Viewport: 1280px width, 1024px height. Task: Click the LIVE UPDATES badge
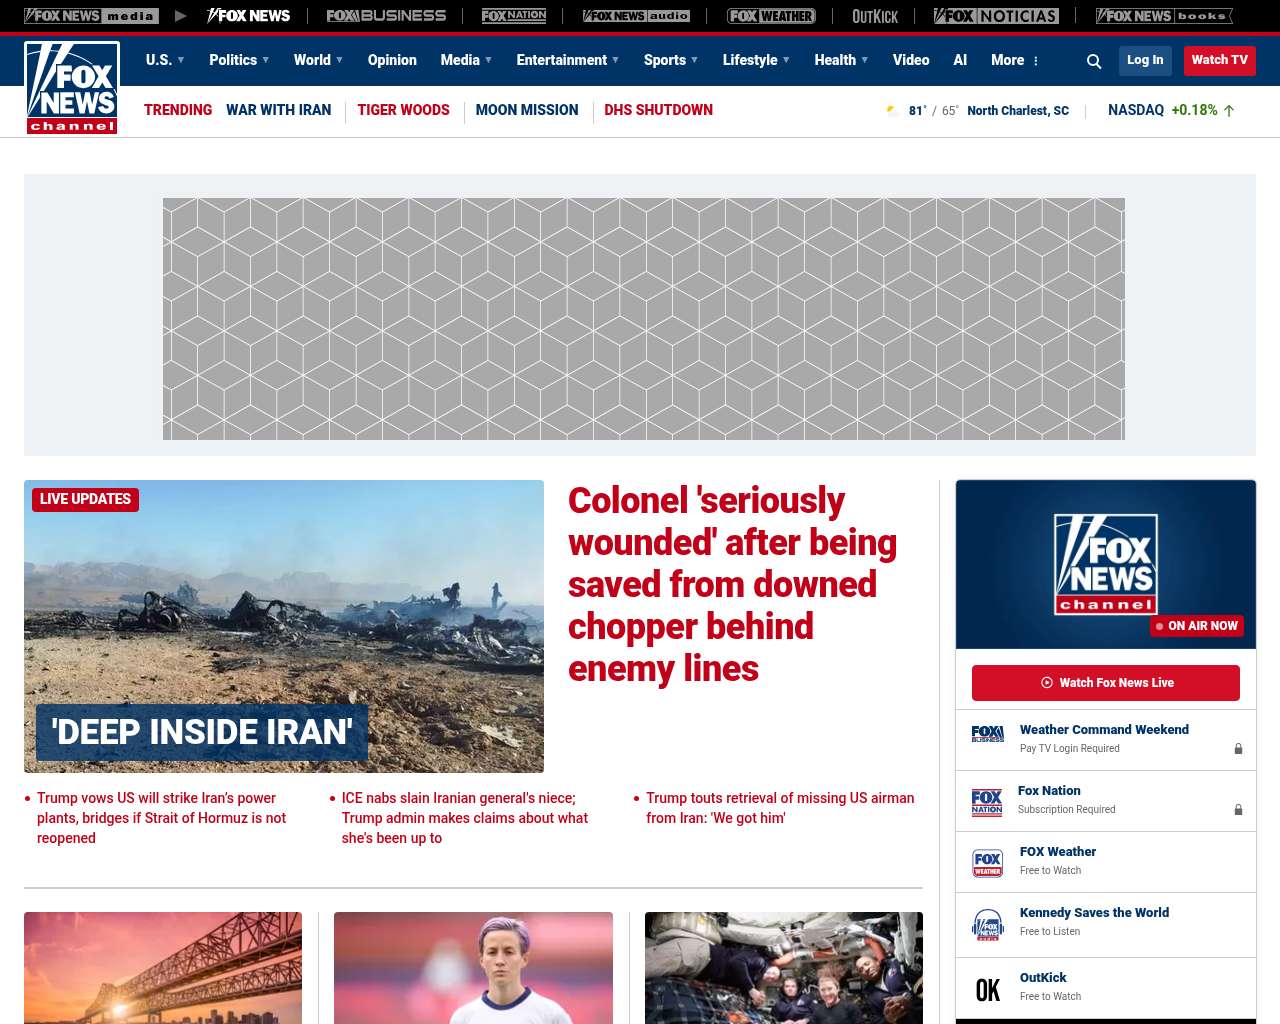click(85, 499)
